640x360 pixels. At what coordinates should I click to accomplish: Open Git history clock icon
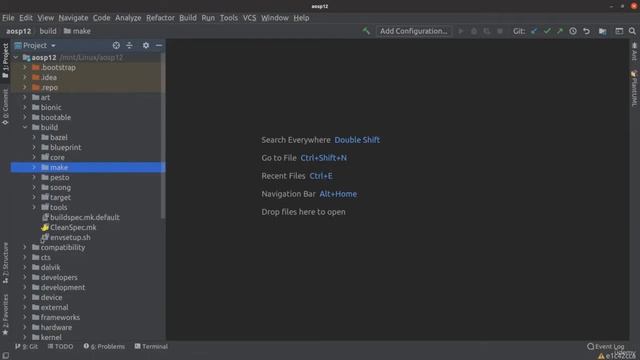pos(573,31)
